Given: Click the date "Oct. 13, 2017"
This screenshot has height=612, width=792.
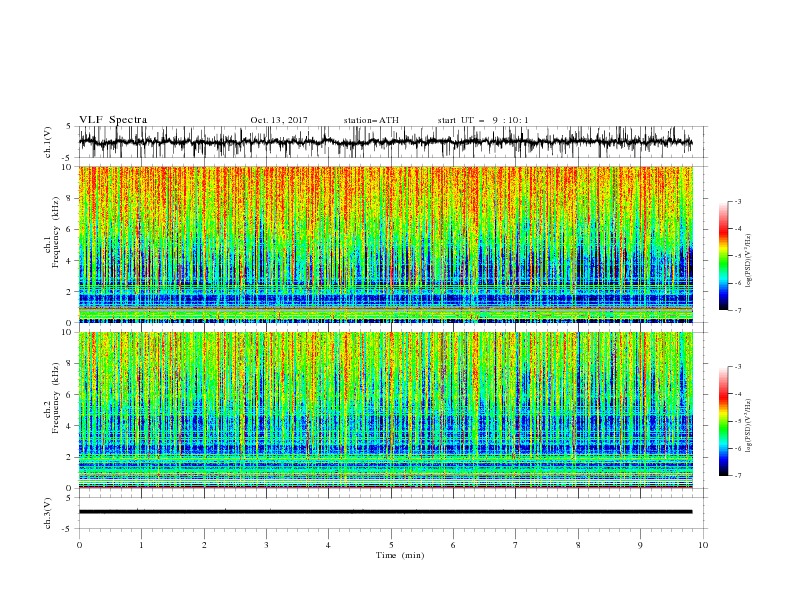Looking at the screenshot, I should pyautogui.click(x=279, y=120).
